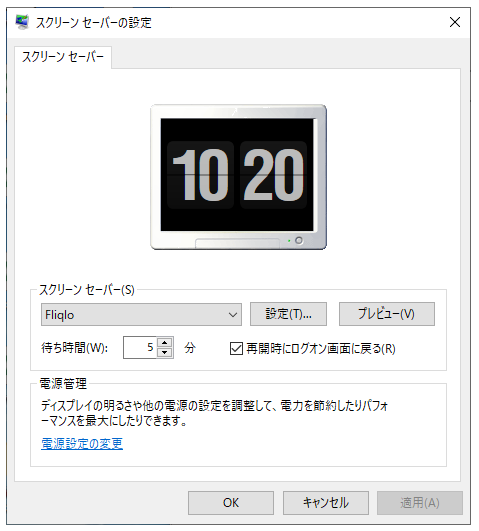The image size is (479, 531).
Task: Open the 電源設定の変更 link
Action: coord(82,443)
